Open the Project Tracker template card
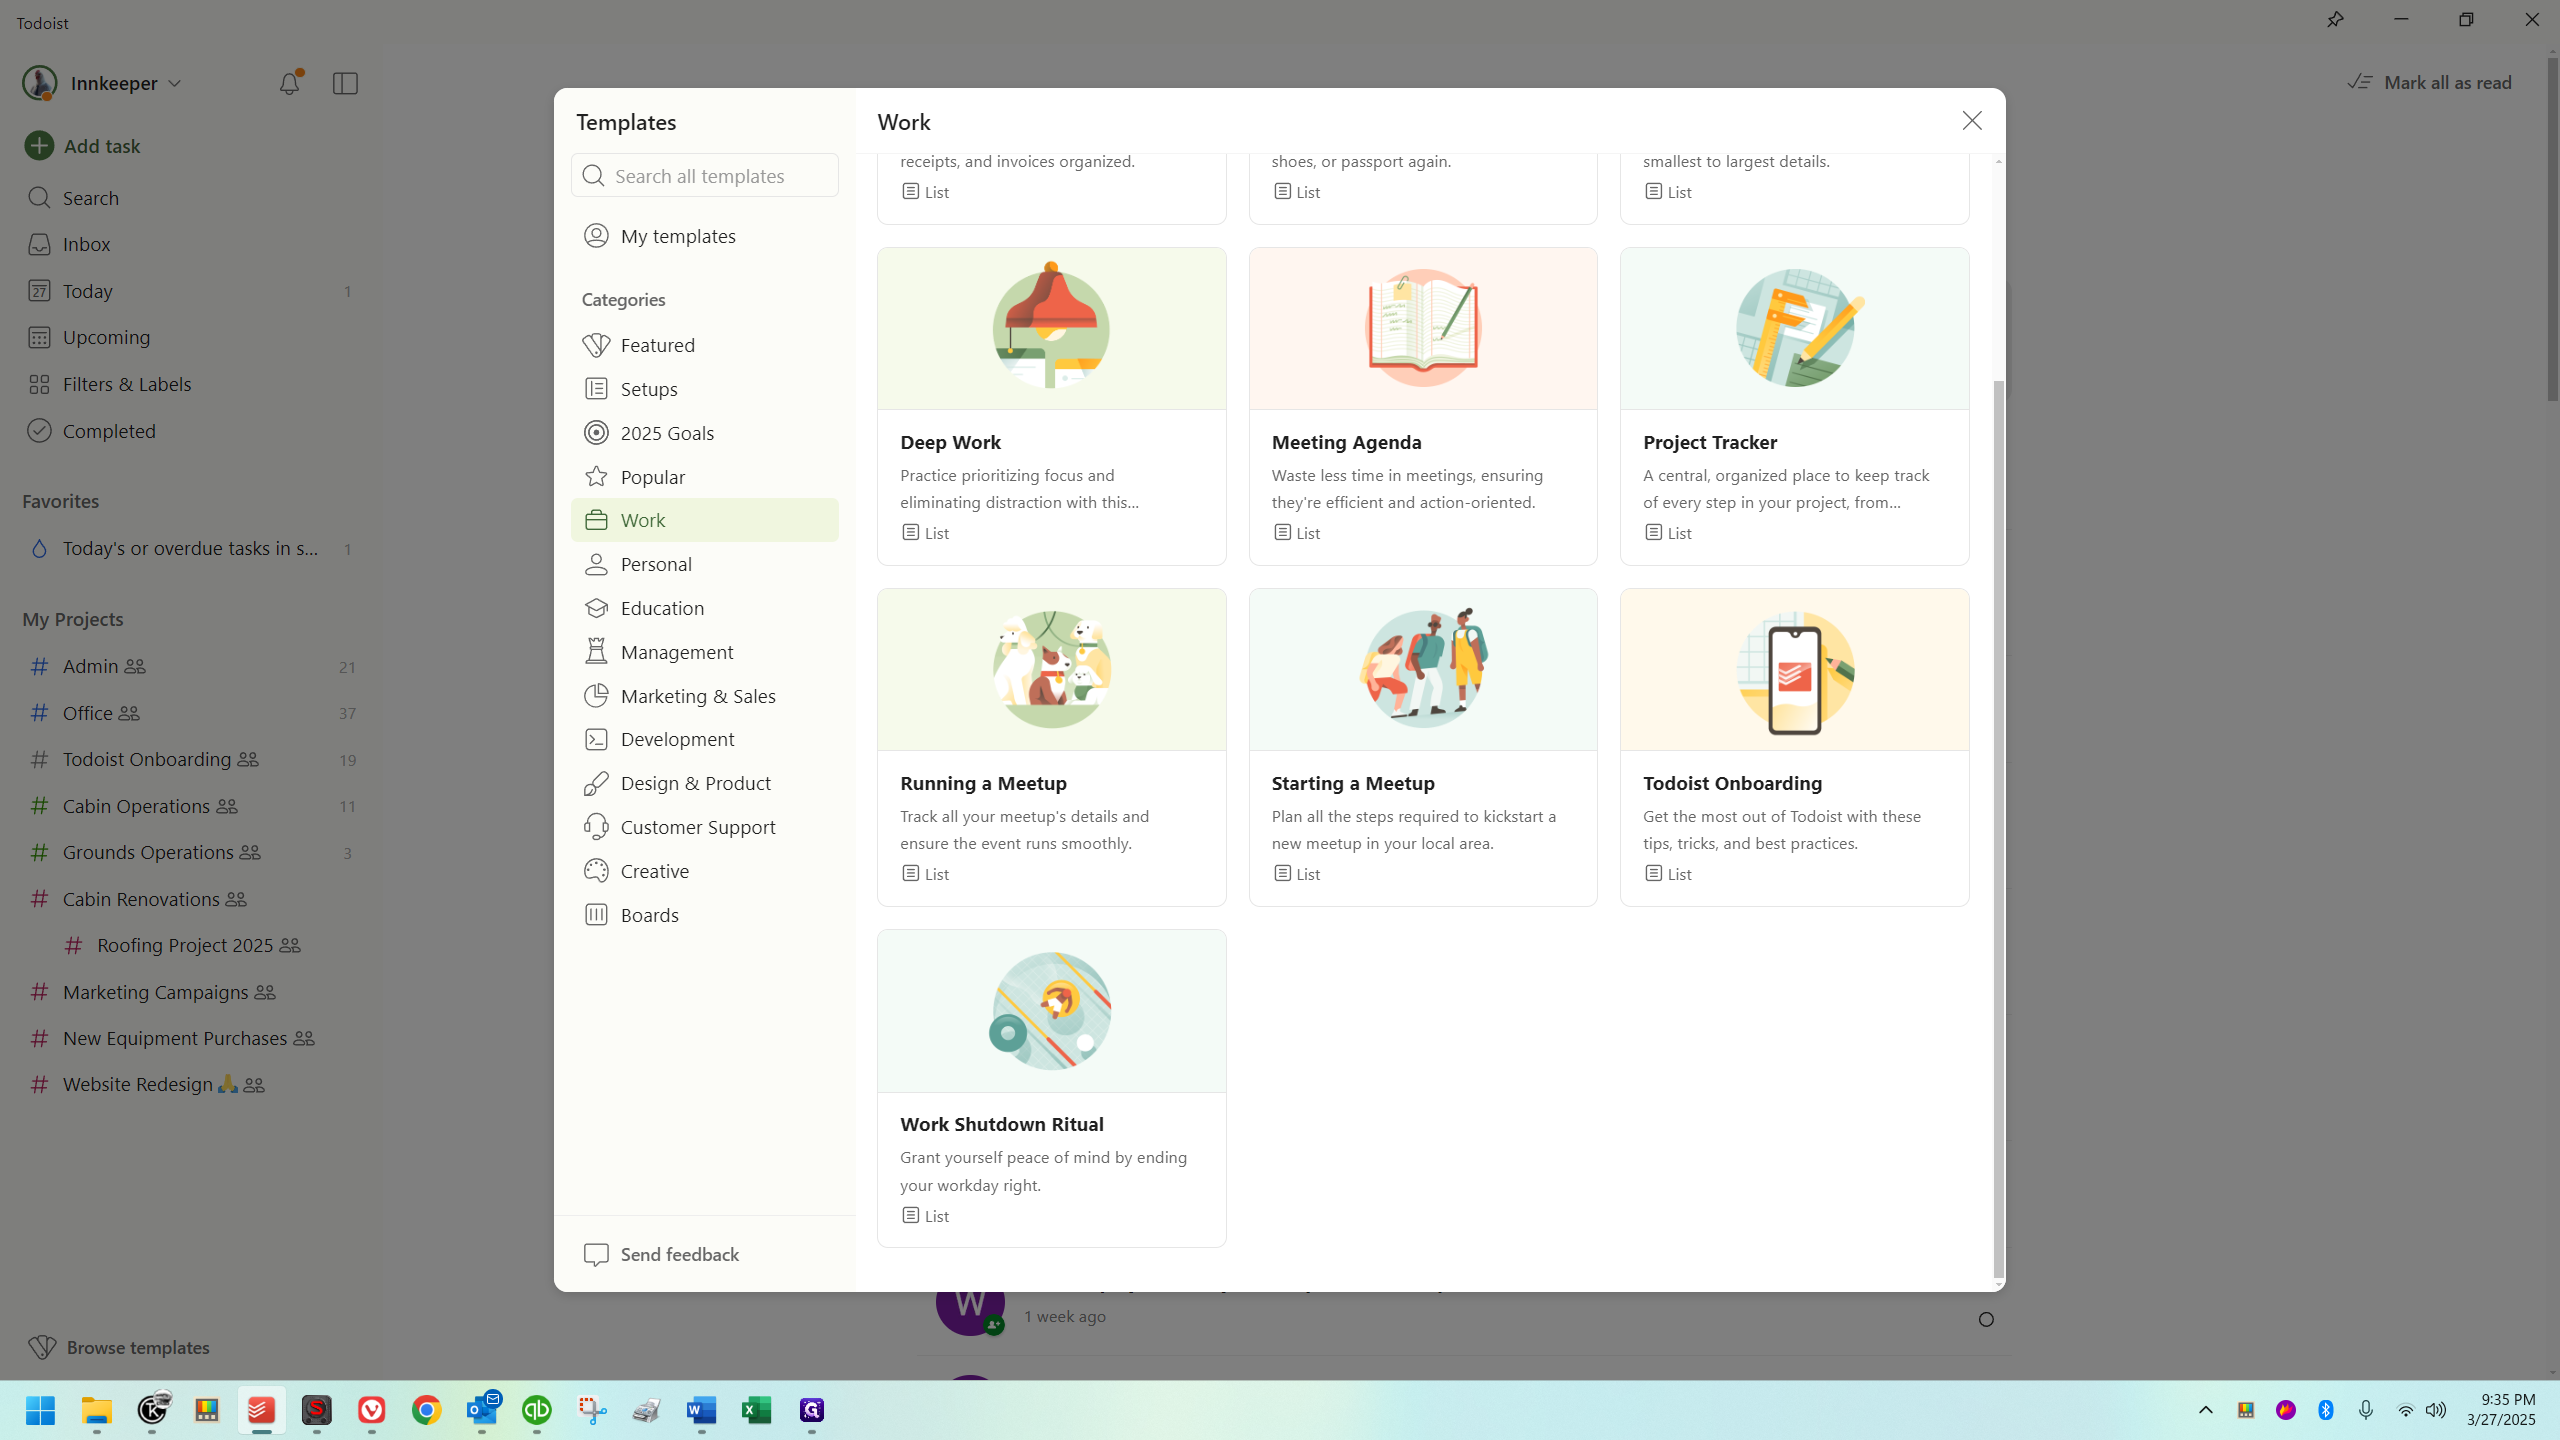This screenshot has width=2560, height=1440. [x=1795, y=406]
